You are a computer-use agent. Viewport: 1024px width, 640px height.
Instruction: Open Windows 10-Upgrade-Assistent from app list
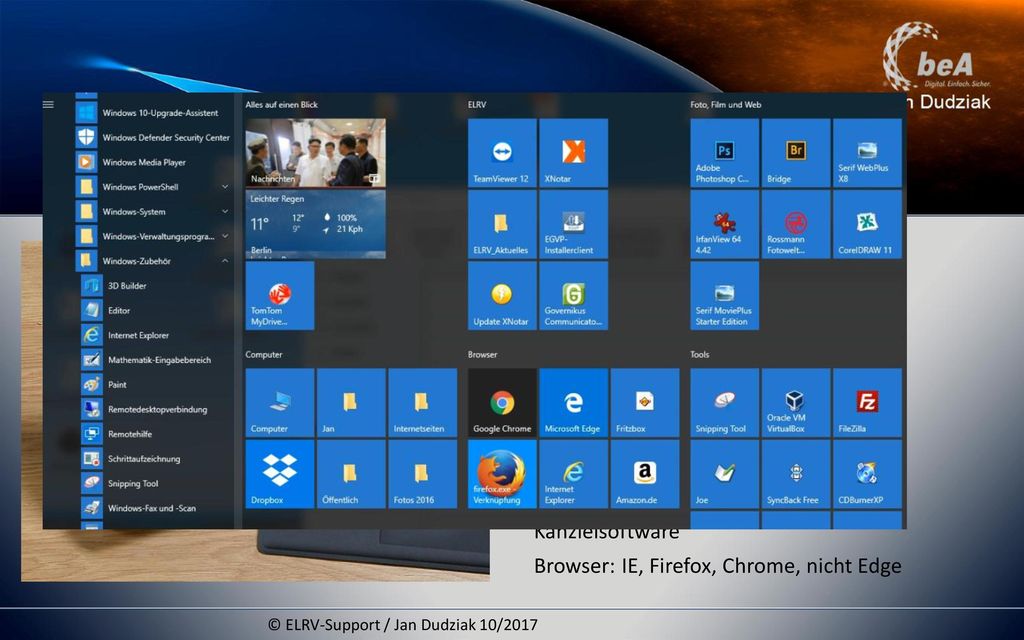point(154,113)
